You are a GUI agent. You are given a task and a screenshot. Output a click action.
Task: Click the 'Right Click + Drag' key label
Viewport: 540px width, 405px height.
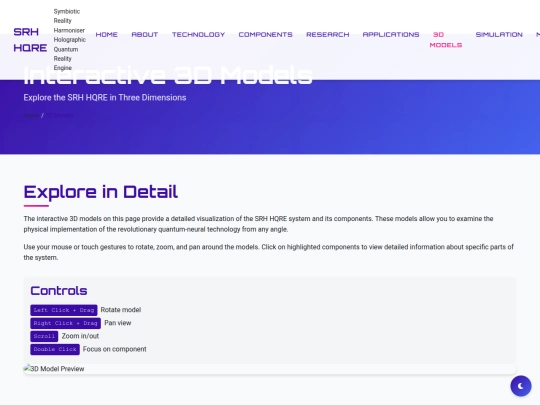click(65, 323)
